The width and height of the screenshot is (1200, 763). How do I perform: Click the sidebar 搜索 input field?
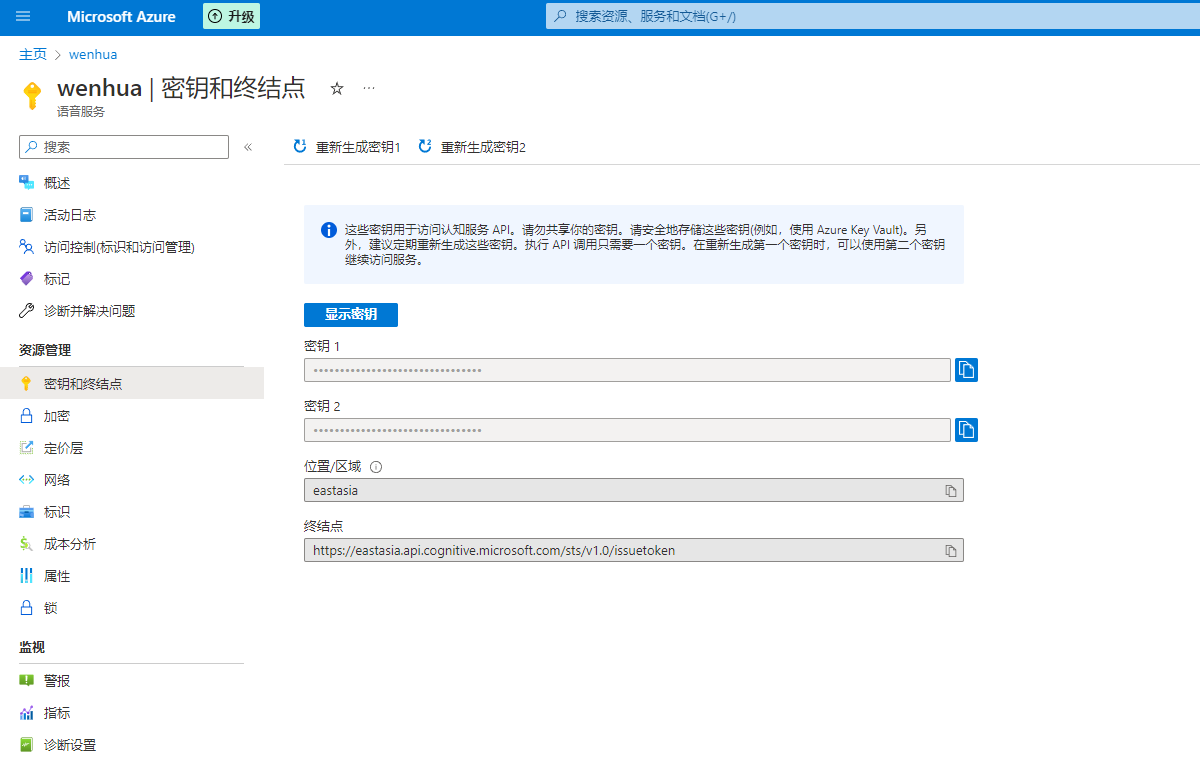pyautogui.click(x=124, y=147)
